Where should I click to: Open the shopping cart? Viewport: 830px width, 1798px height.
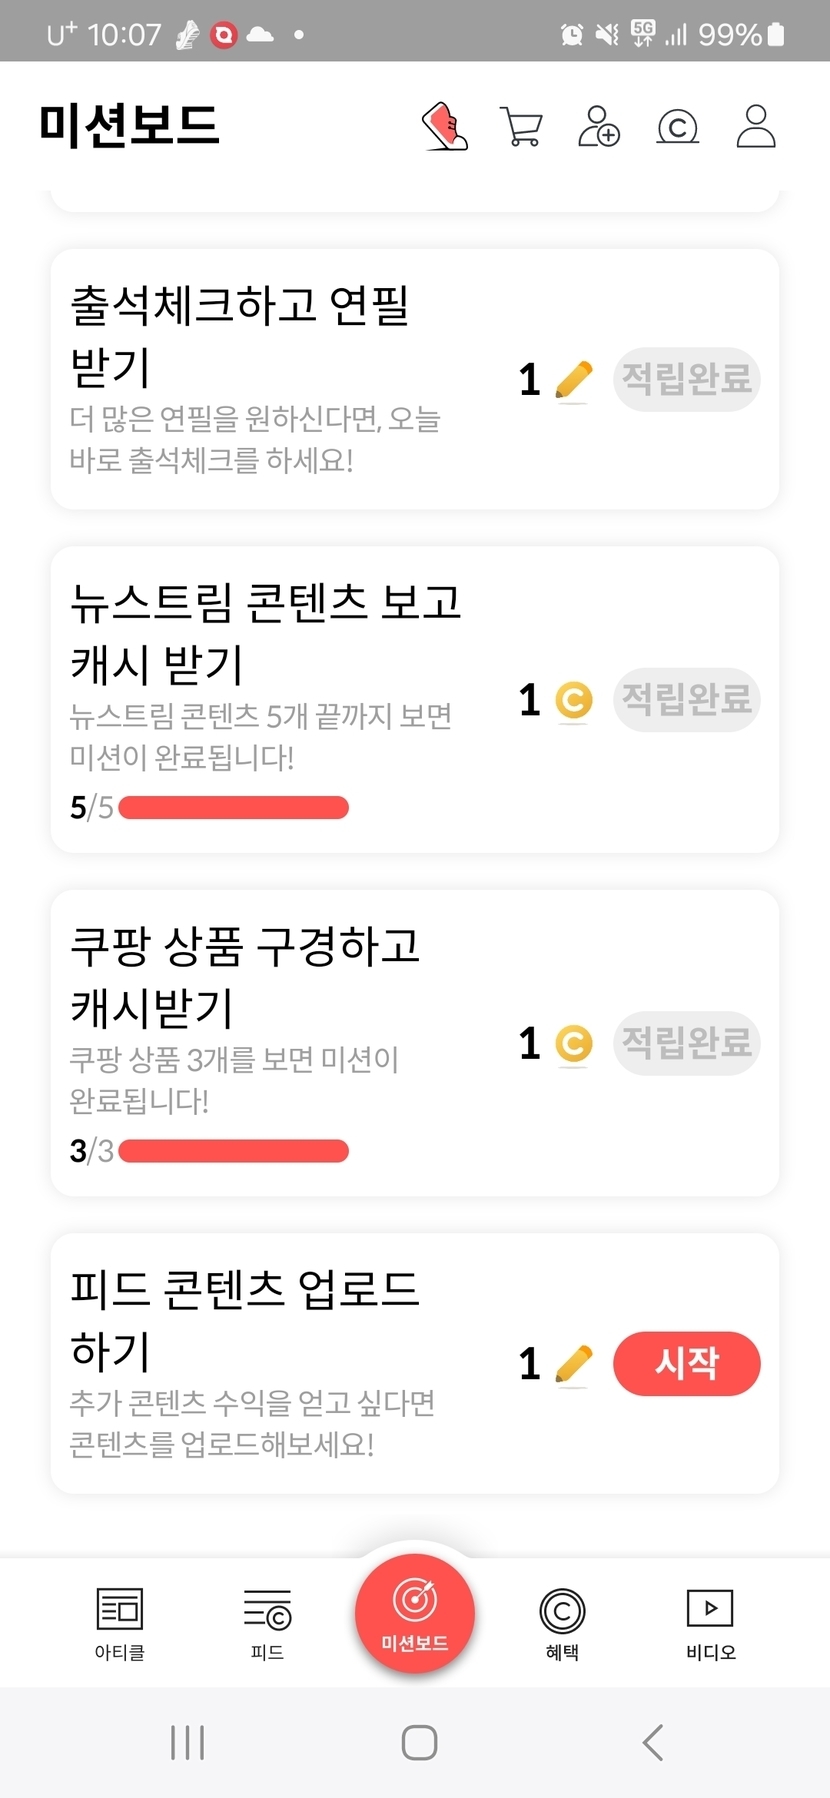(x=521, y=127)
